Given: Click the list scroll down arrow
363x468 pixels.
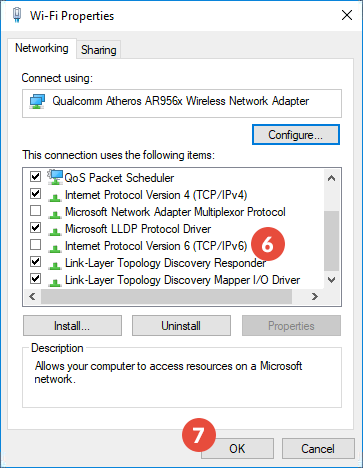Looking at the screenshot, I should (x=331, y=280).
